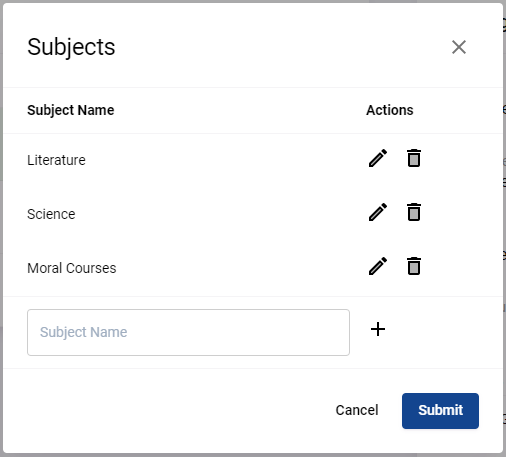Screen dimensions: 506x457
Task: Click the Subject Name column header
Action: pos(71,110)
